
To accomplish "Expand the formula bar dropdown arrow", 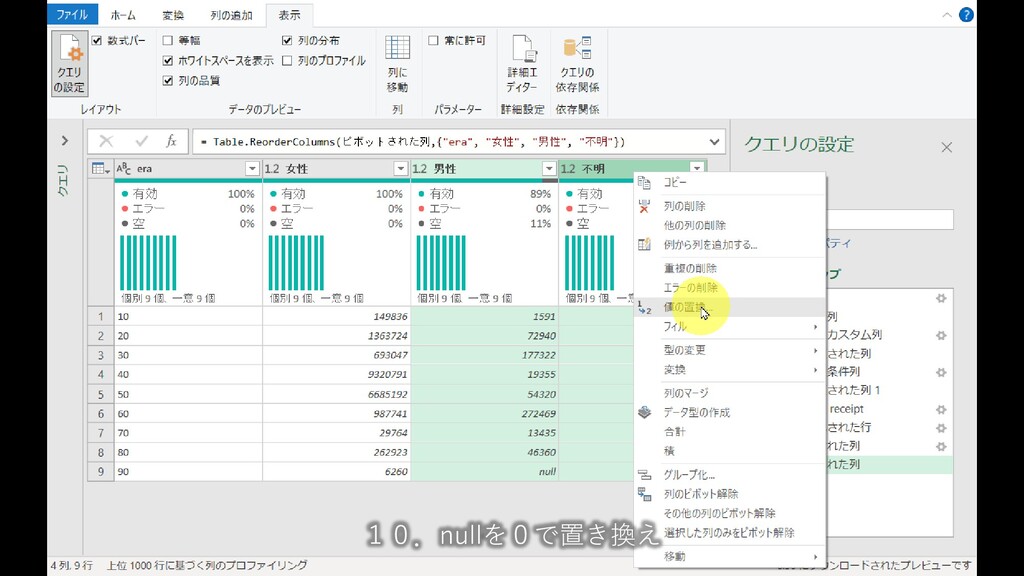I will pos(714,142).
